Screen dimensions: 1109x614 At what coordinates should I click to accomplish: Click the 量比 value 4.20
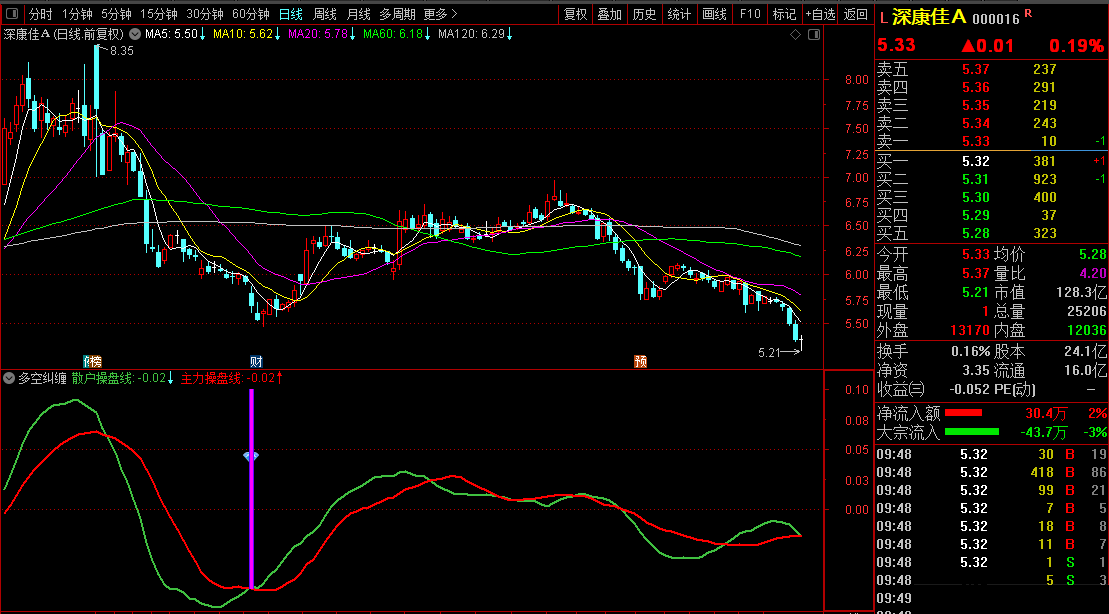[x=1093, y=273]
